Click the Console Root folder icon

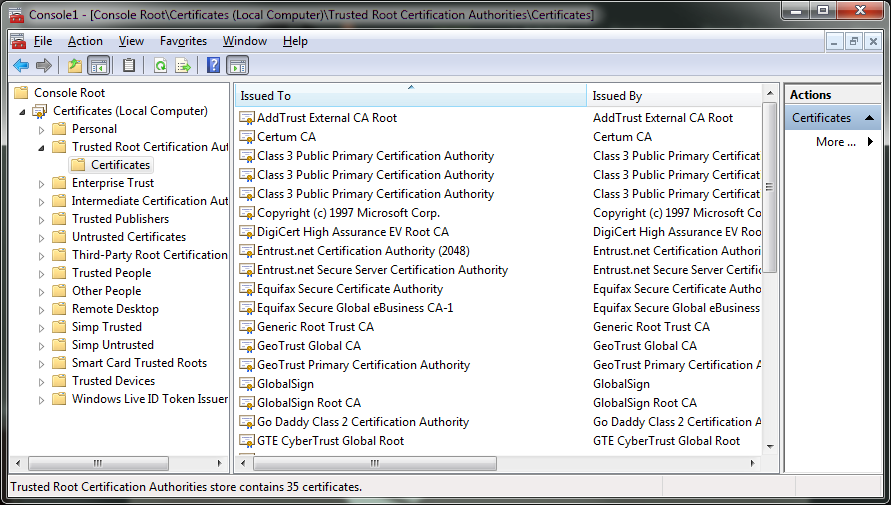[x=21, y=93]
